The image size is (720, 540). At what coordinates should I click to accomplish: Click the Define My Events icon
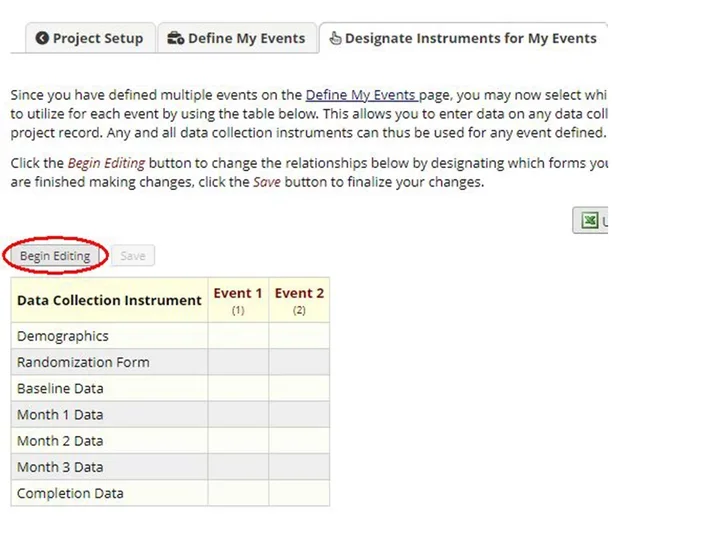coord(175,39)
